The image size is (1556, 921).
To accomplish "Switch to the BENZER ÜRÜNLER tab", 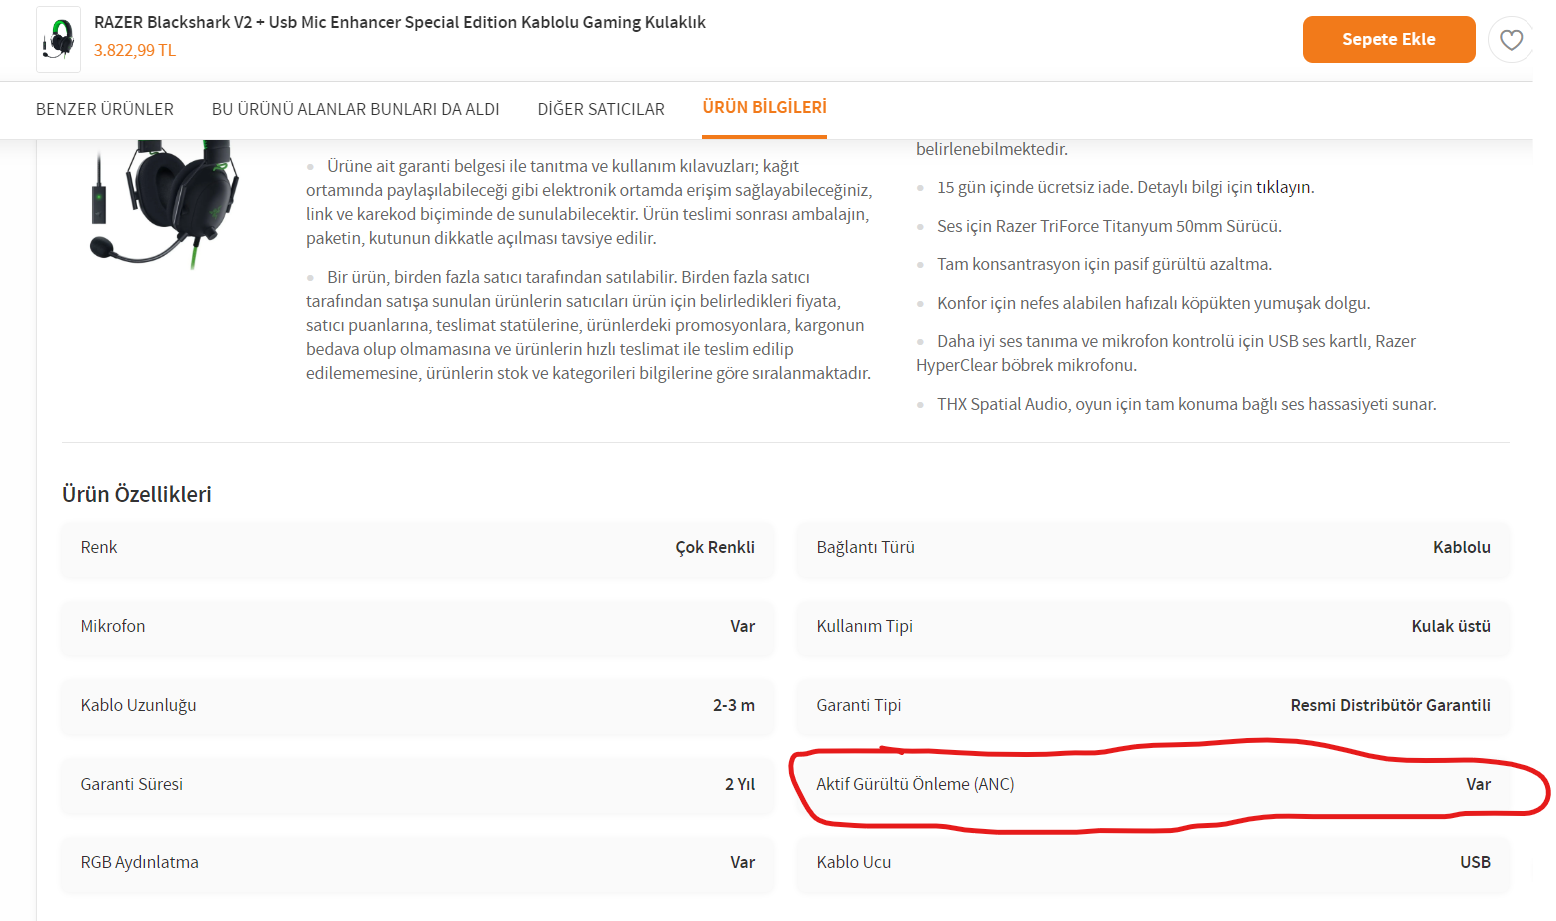I will click(x=105, y=109).
